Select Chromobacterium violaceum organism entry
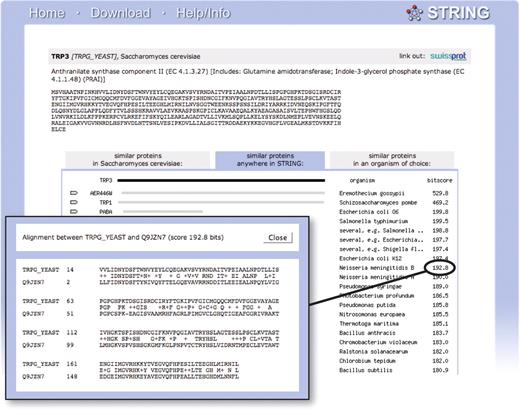The image size is (520, 412). pos(378,342)
